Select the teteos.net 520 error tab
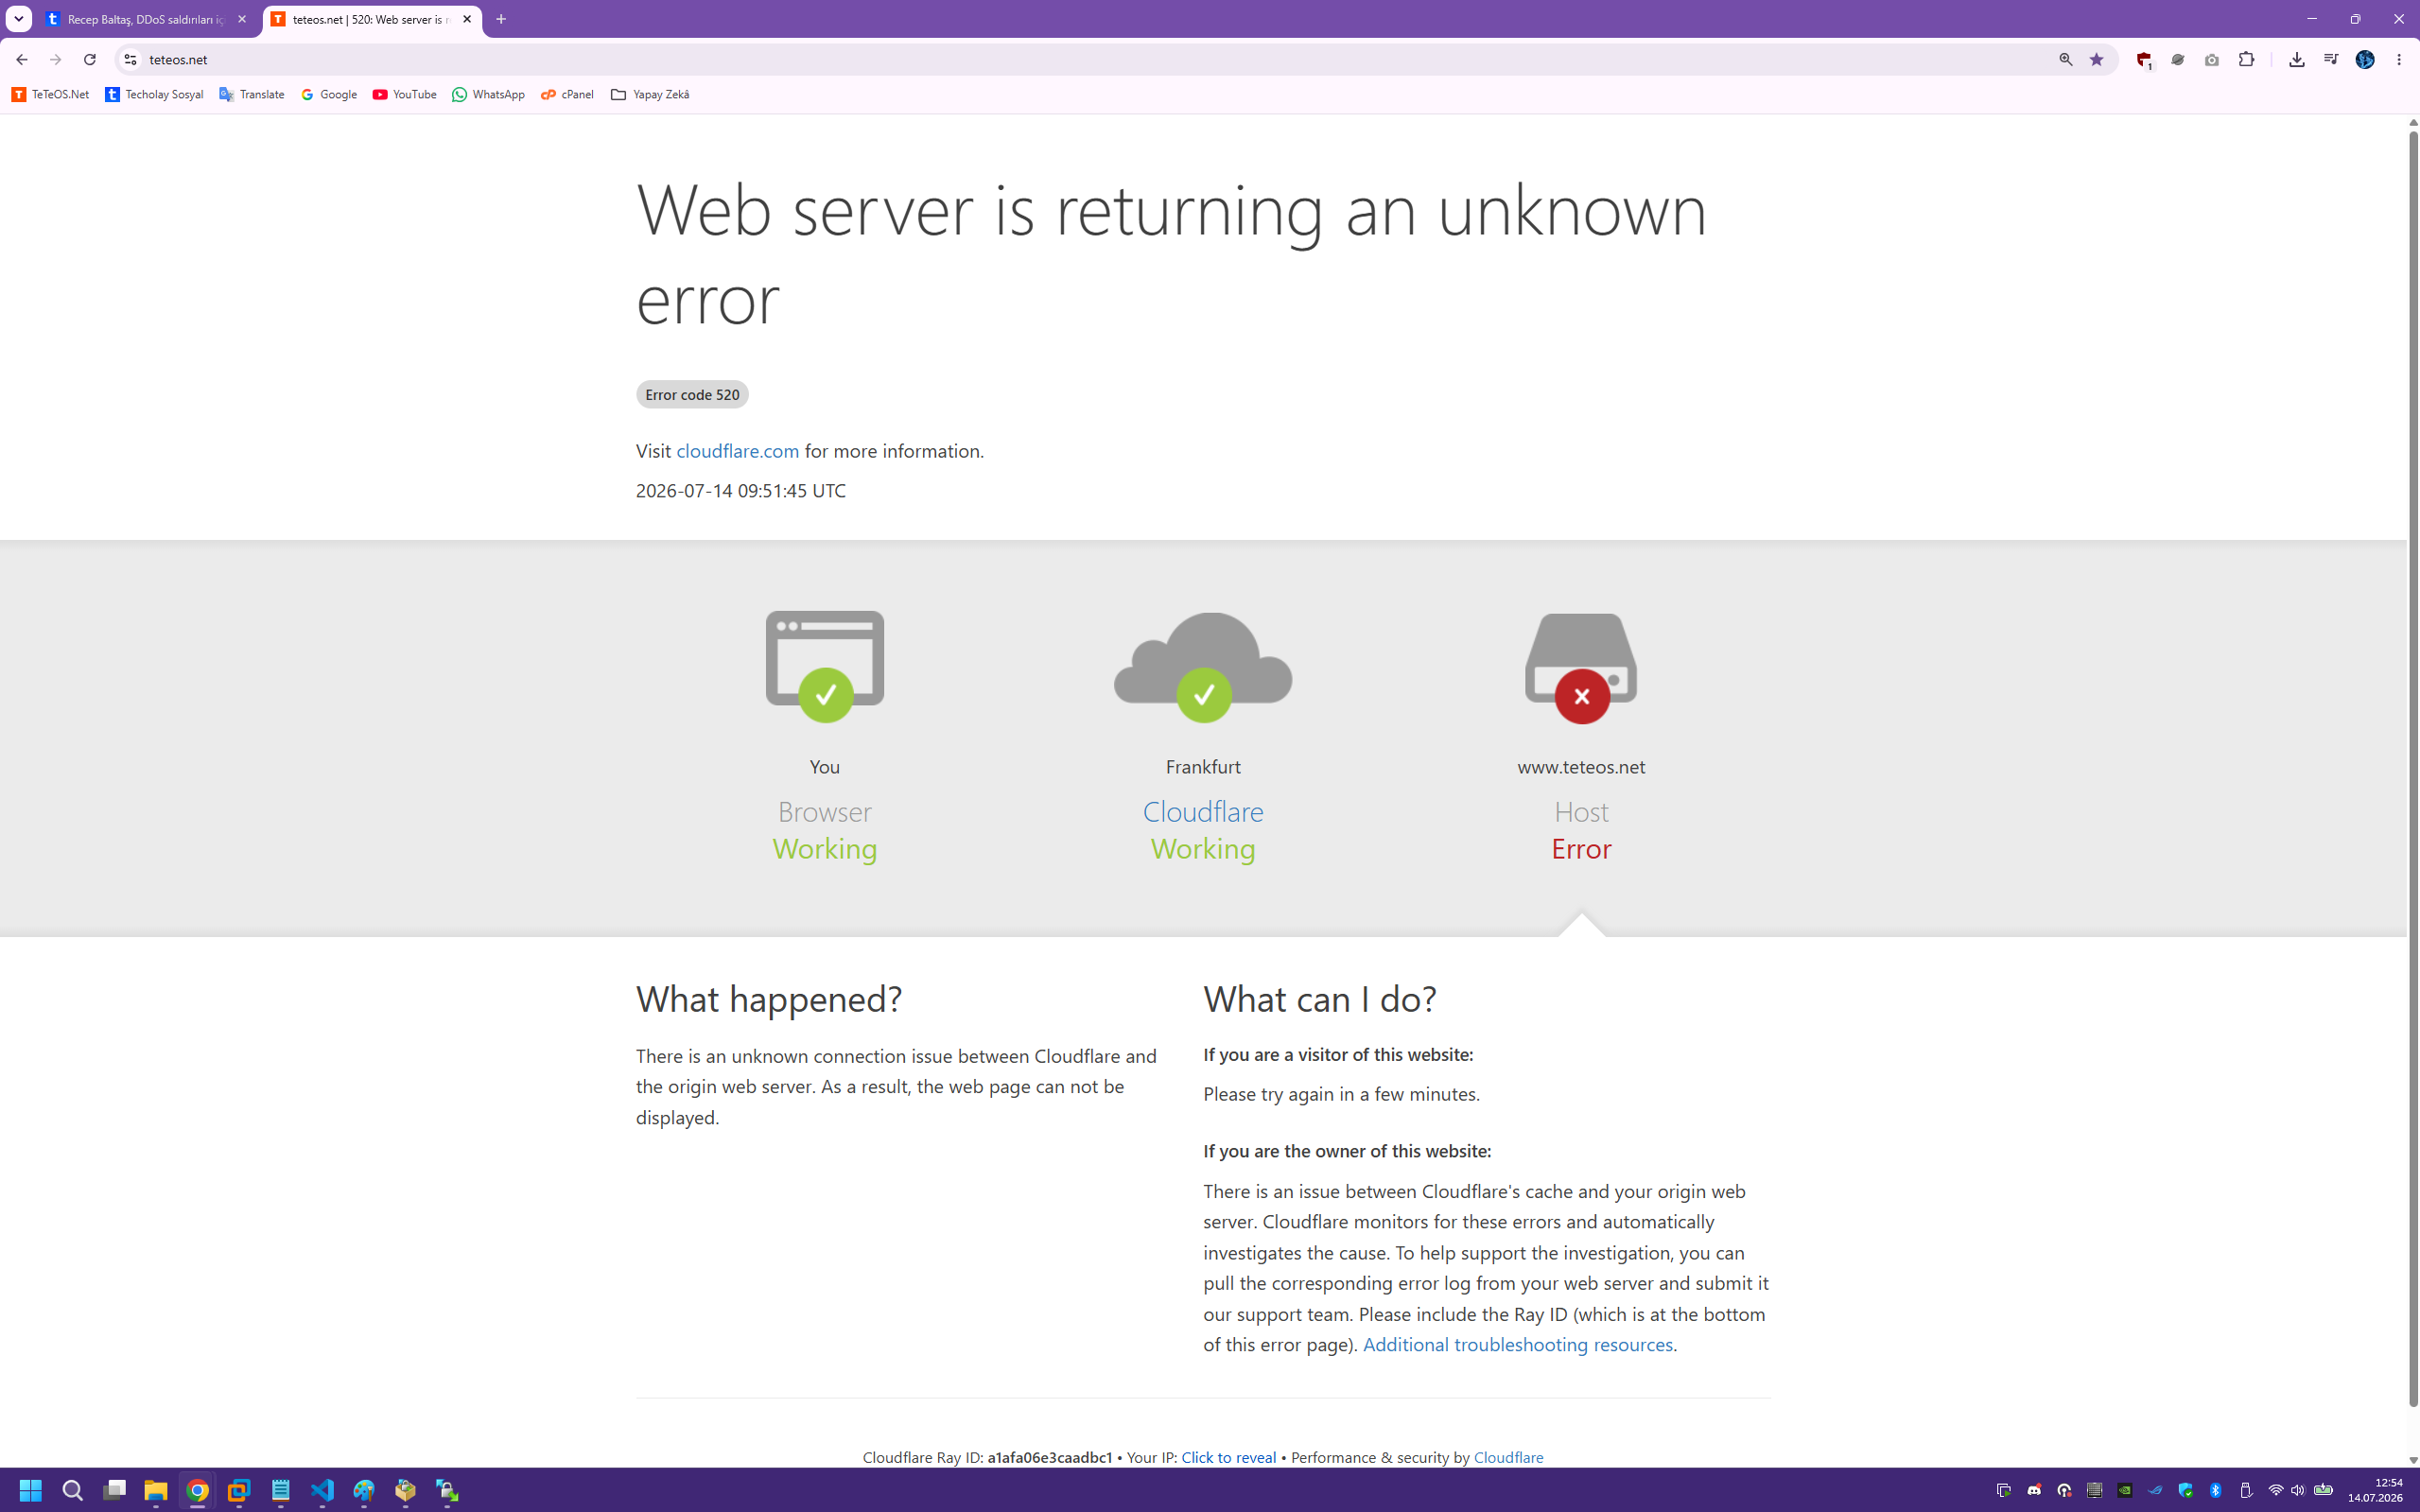The height and width of the screenshot is (1512, 2420). pyautogui.click(x=361, y=20)
